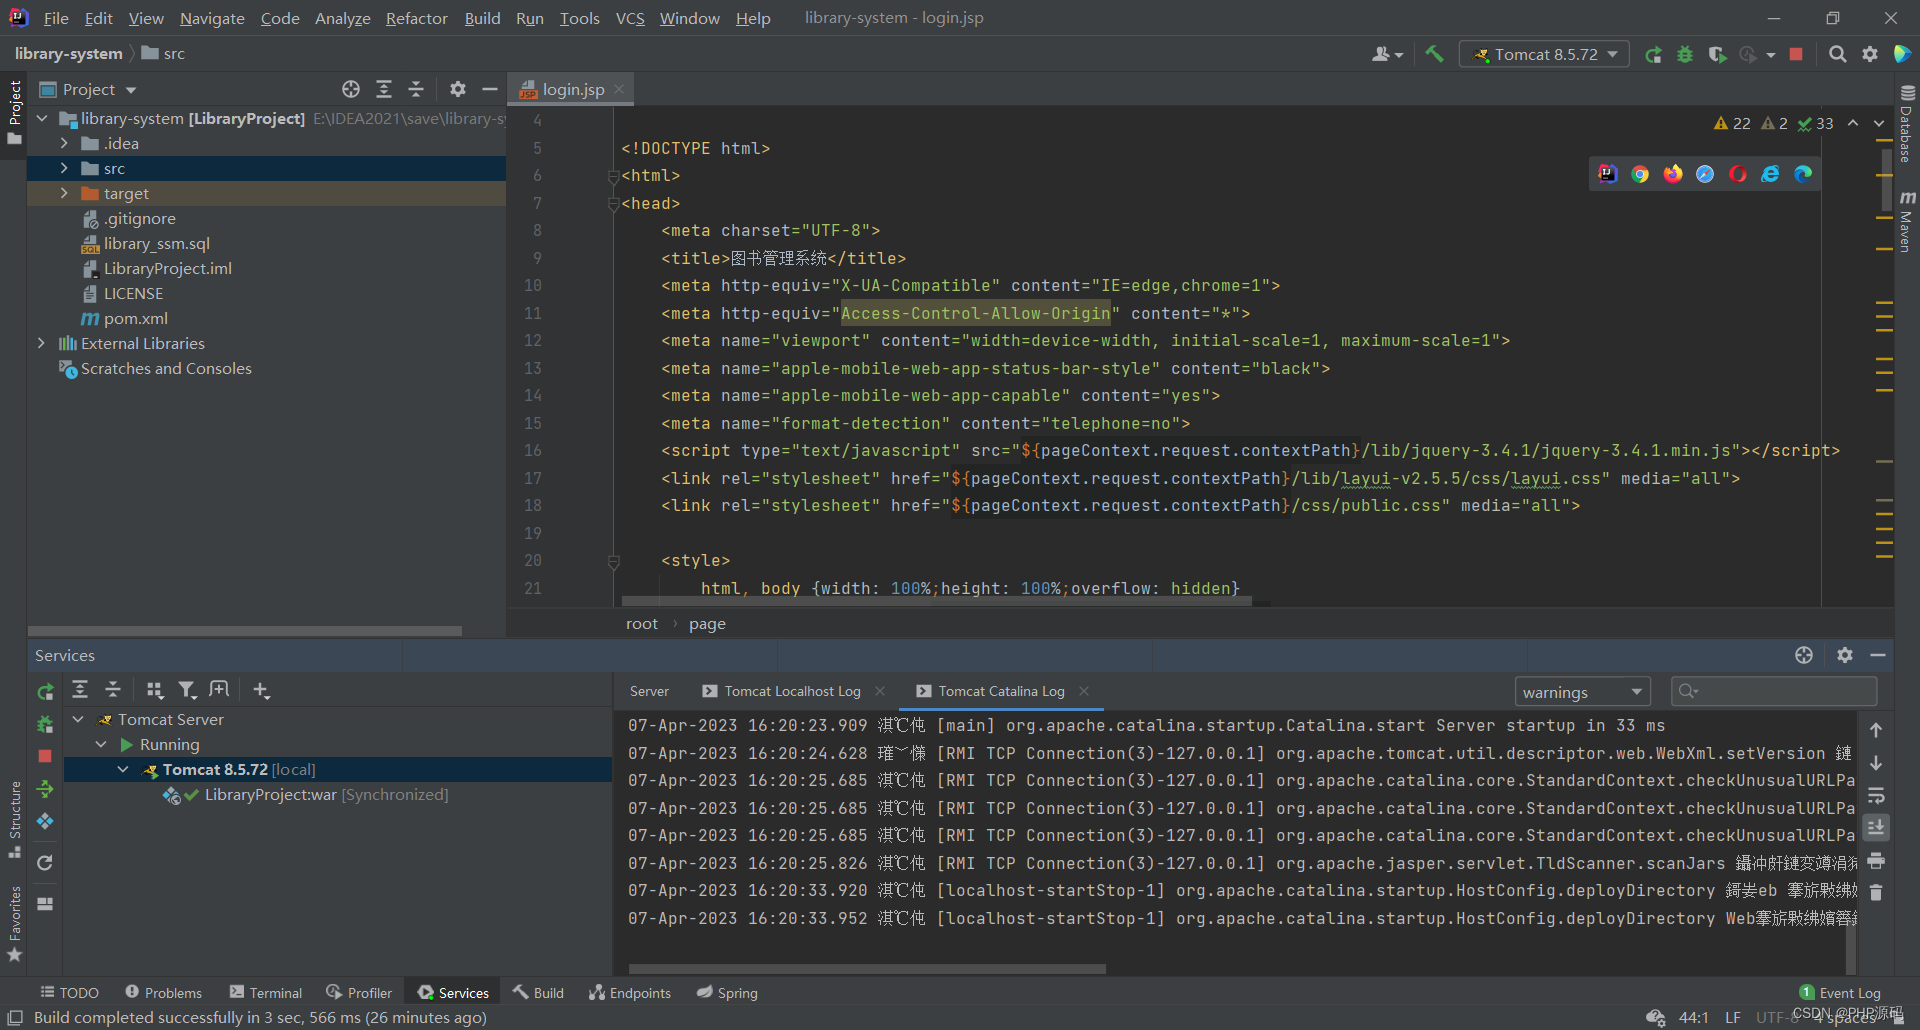Open page in Edge browser icon
Image resolution: width=1920 pixels, height=1030 pixels.
point(1803,174)
